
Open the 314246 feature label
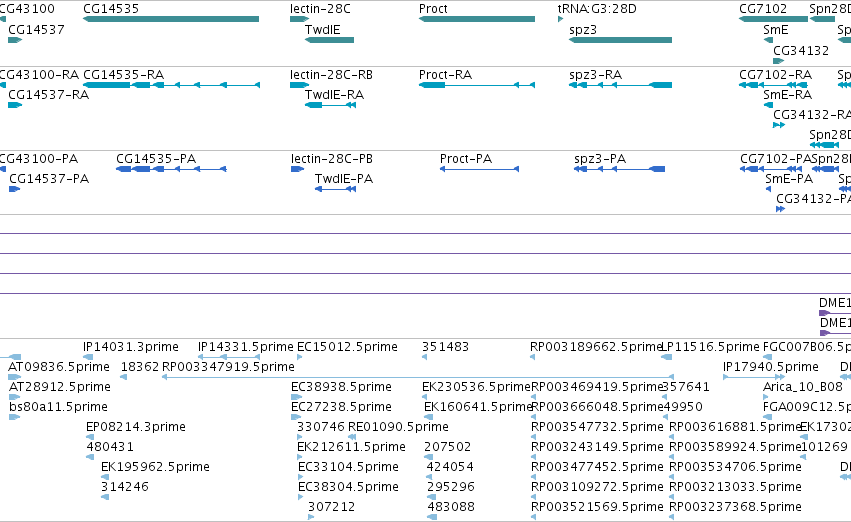(125, 487)
